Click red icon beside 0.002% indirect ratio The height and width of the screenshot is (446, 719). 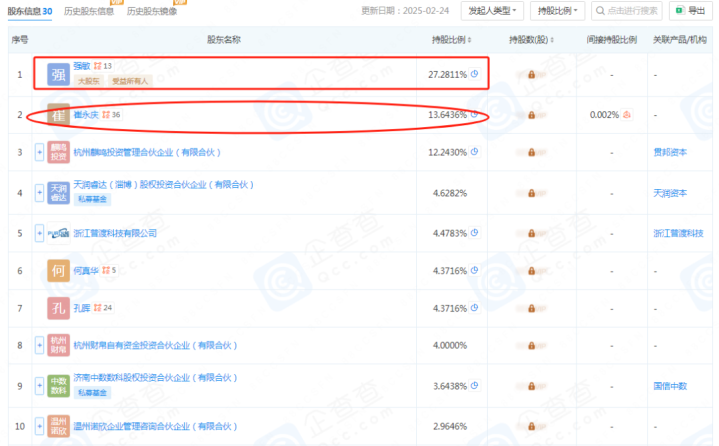tap(627, 115)
